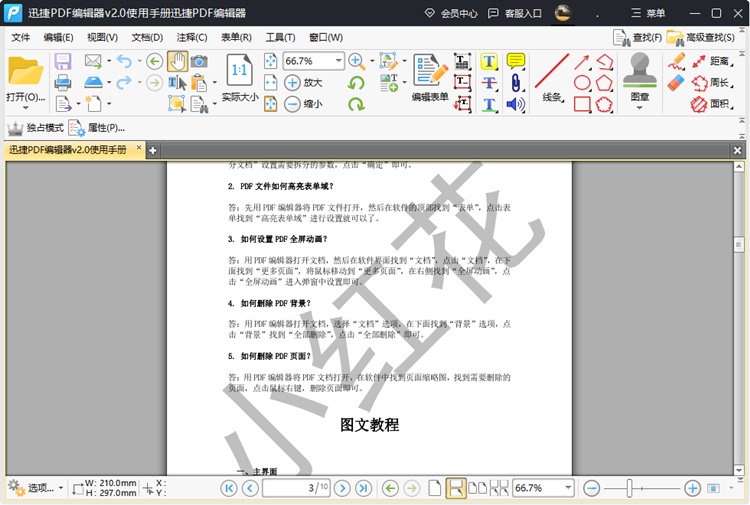Rotate page clockwise icon
Image resolution: width=750 pixels, height=505 pixels.
click(x=356, y=104)
